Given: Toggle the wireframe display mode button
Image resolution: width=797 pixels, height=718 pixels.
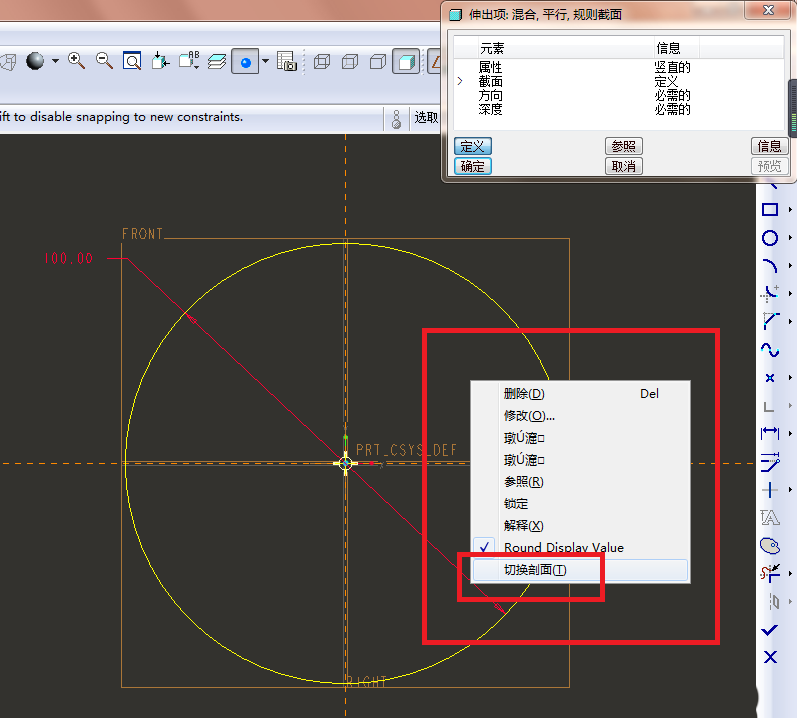Looking at the screenshot, I should click(322, 62).
